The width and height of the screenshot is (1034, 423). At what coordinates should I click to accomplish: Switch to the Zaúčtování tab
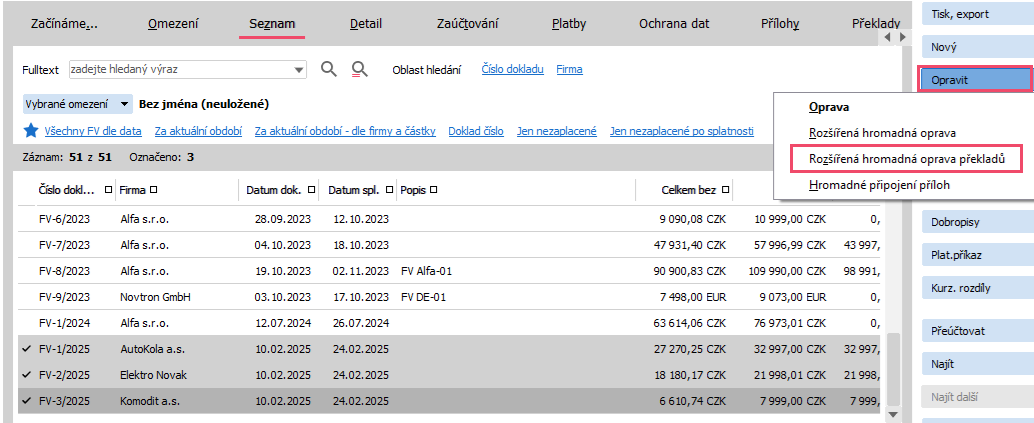point(468,23)
